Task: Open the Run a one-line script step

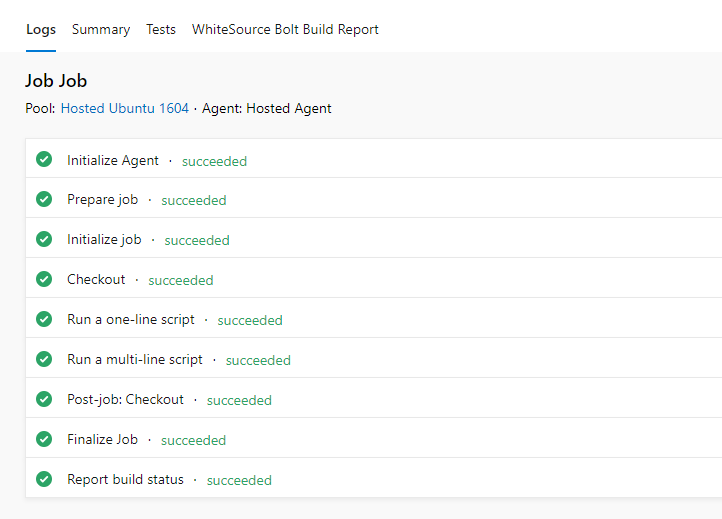Action: tap(131, 319)
